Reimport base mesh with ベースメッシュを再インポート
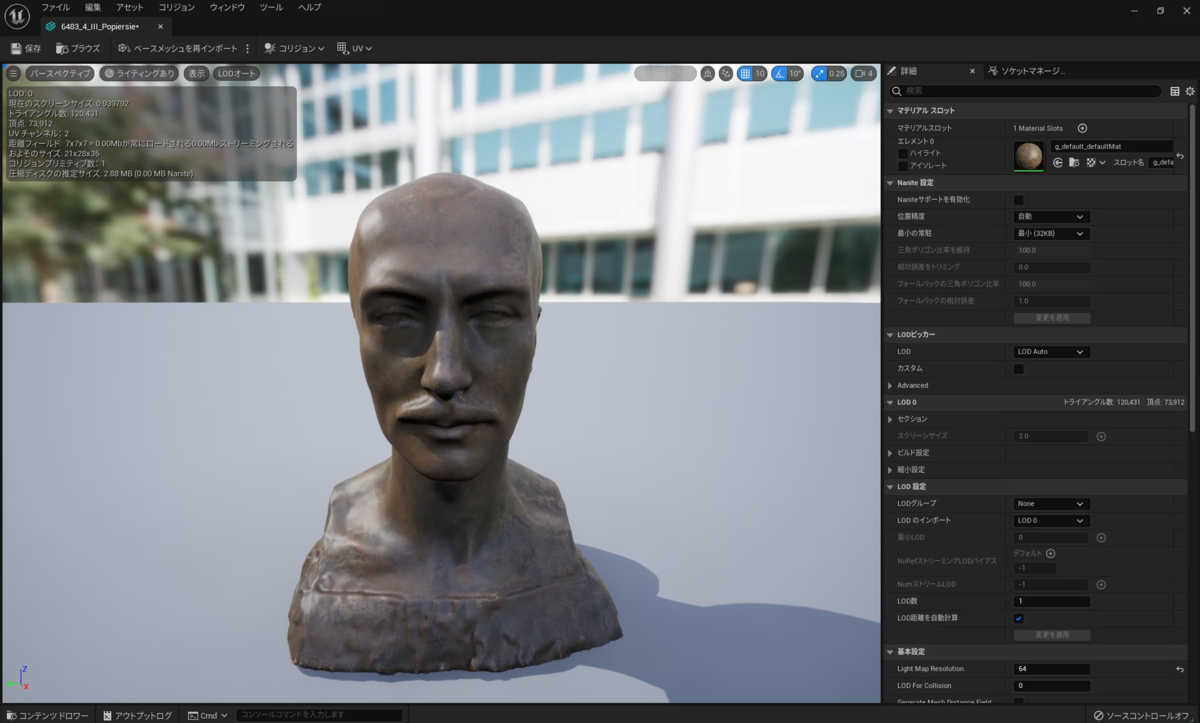 click(178, 48)
